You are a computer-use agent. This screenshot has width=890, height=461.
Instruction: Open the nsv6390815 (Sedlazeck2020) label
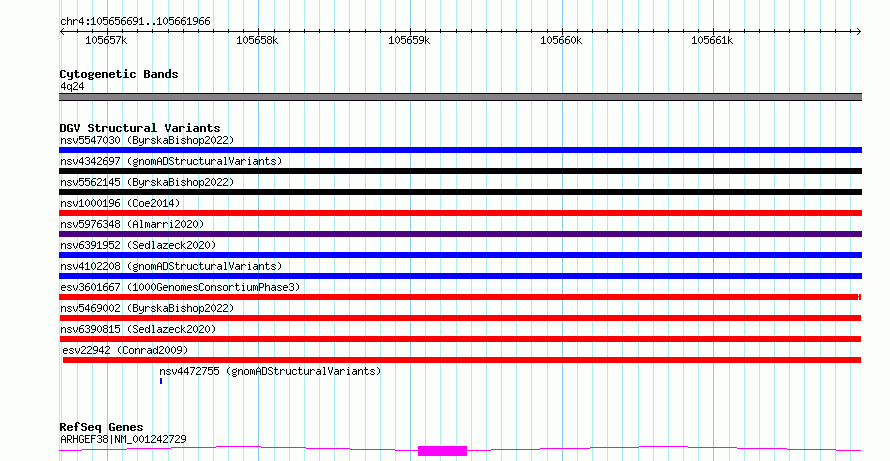pos(138,329)
